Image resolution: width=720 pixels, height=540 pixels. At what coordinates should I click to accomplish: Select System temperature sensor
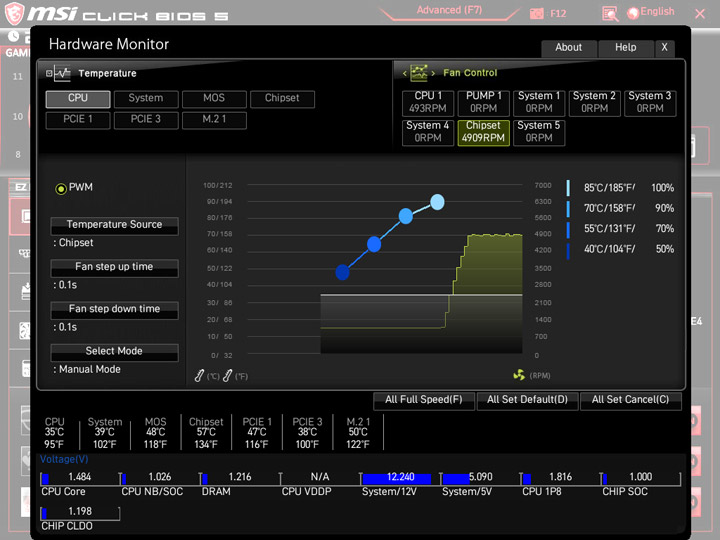tap(146, 99)
